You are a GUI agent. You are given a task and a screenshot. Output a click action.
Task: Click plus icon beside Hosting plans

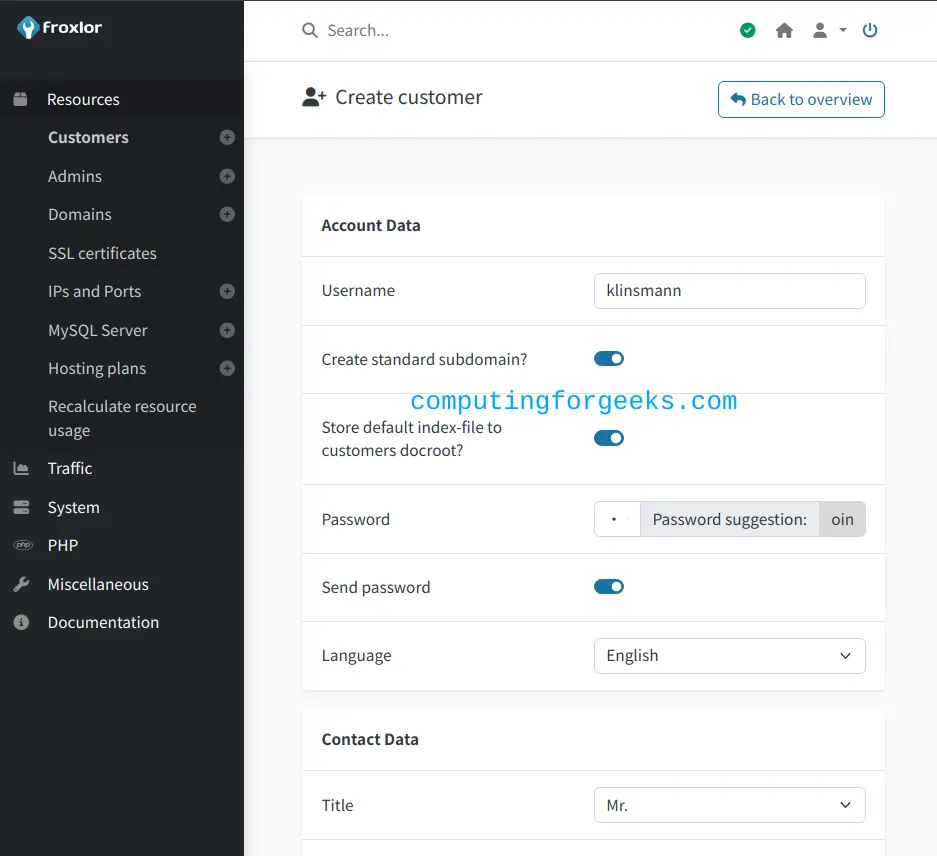[x=227, y=368]
